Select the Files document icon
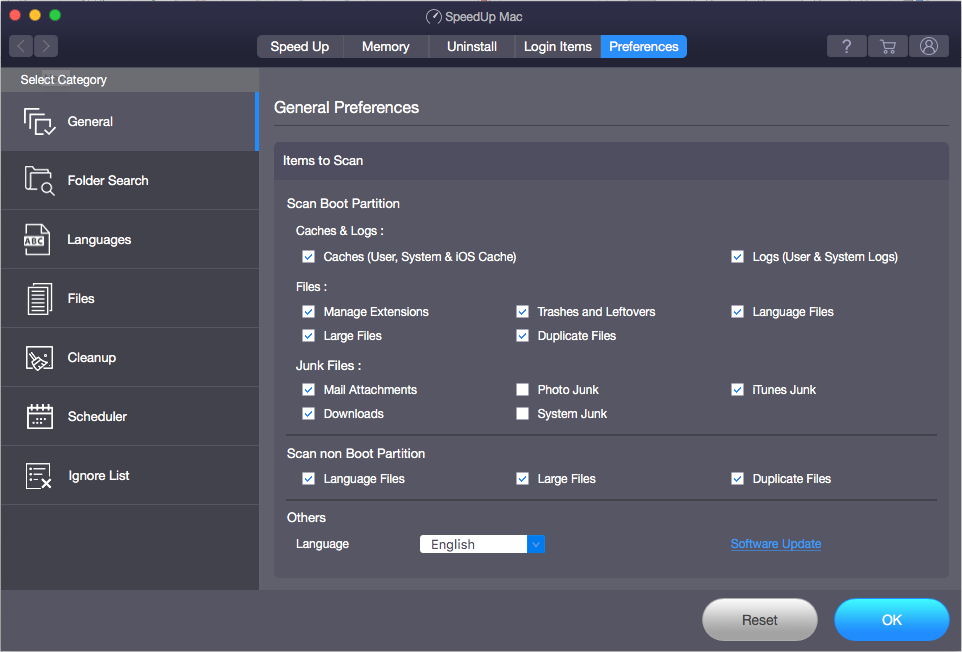The height and width of the screenshot is (652, 962). click(39, 299)
